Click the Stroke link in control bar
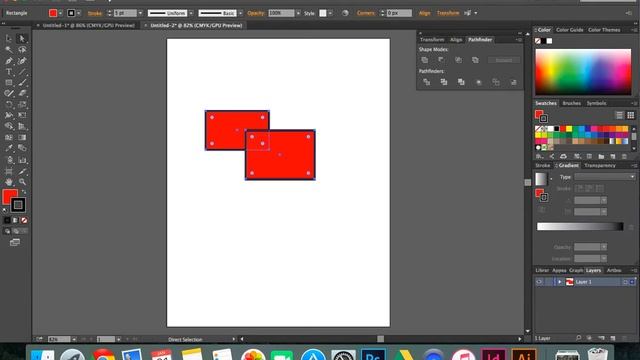This screenshot has width=640, height=360. tap(95, 13)
